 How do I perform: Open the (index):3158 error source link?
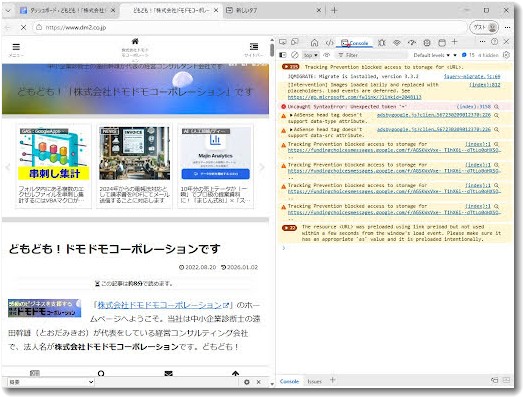(x=474, y=107)
